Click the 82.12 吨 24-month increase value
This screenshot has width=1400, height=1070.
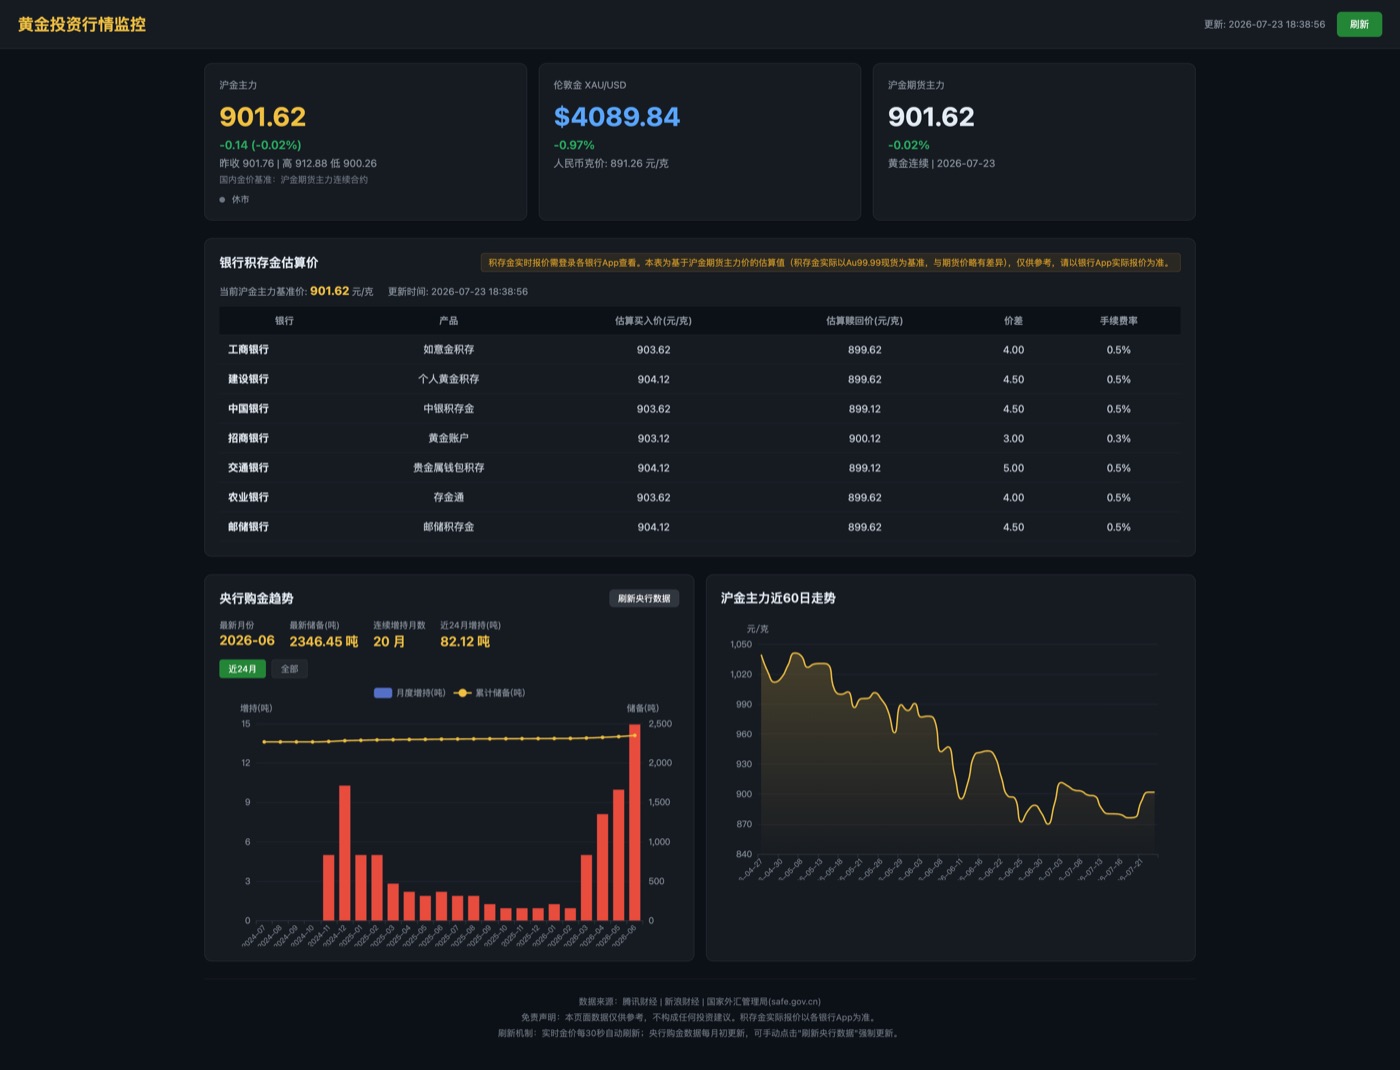point(465,641)
